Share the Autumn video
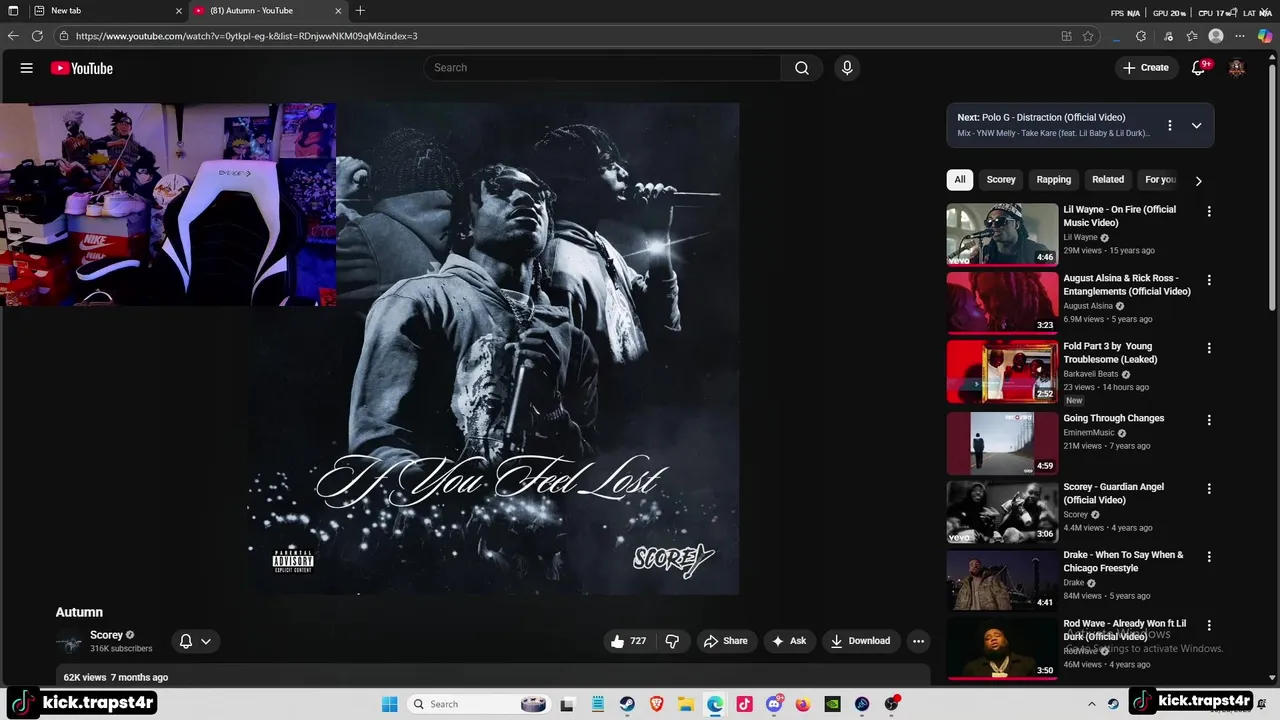Viewport: 1280px width, 720px height. click(726, 641)
